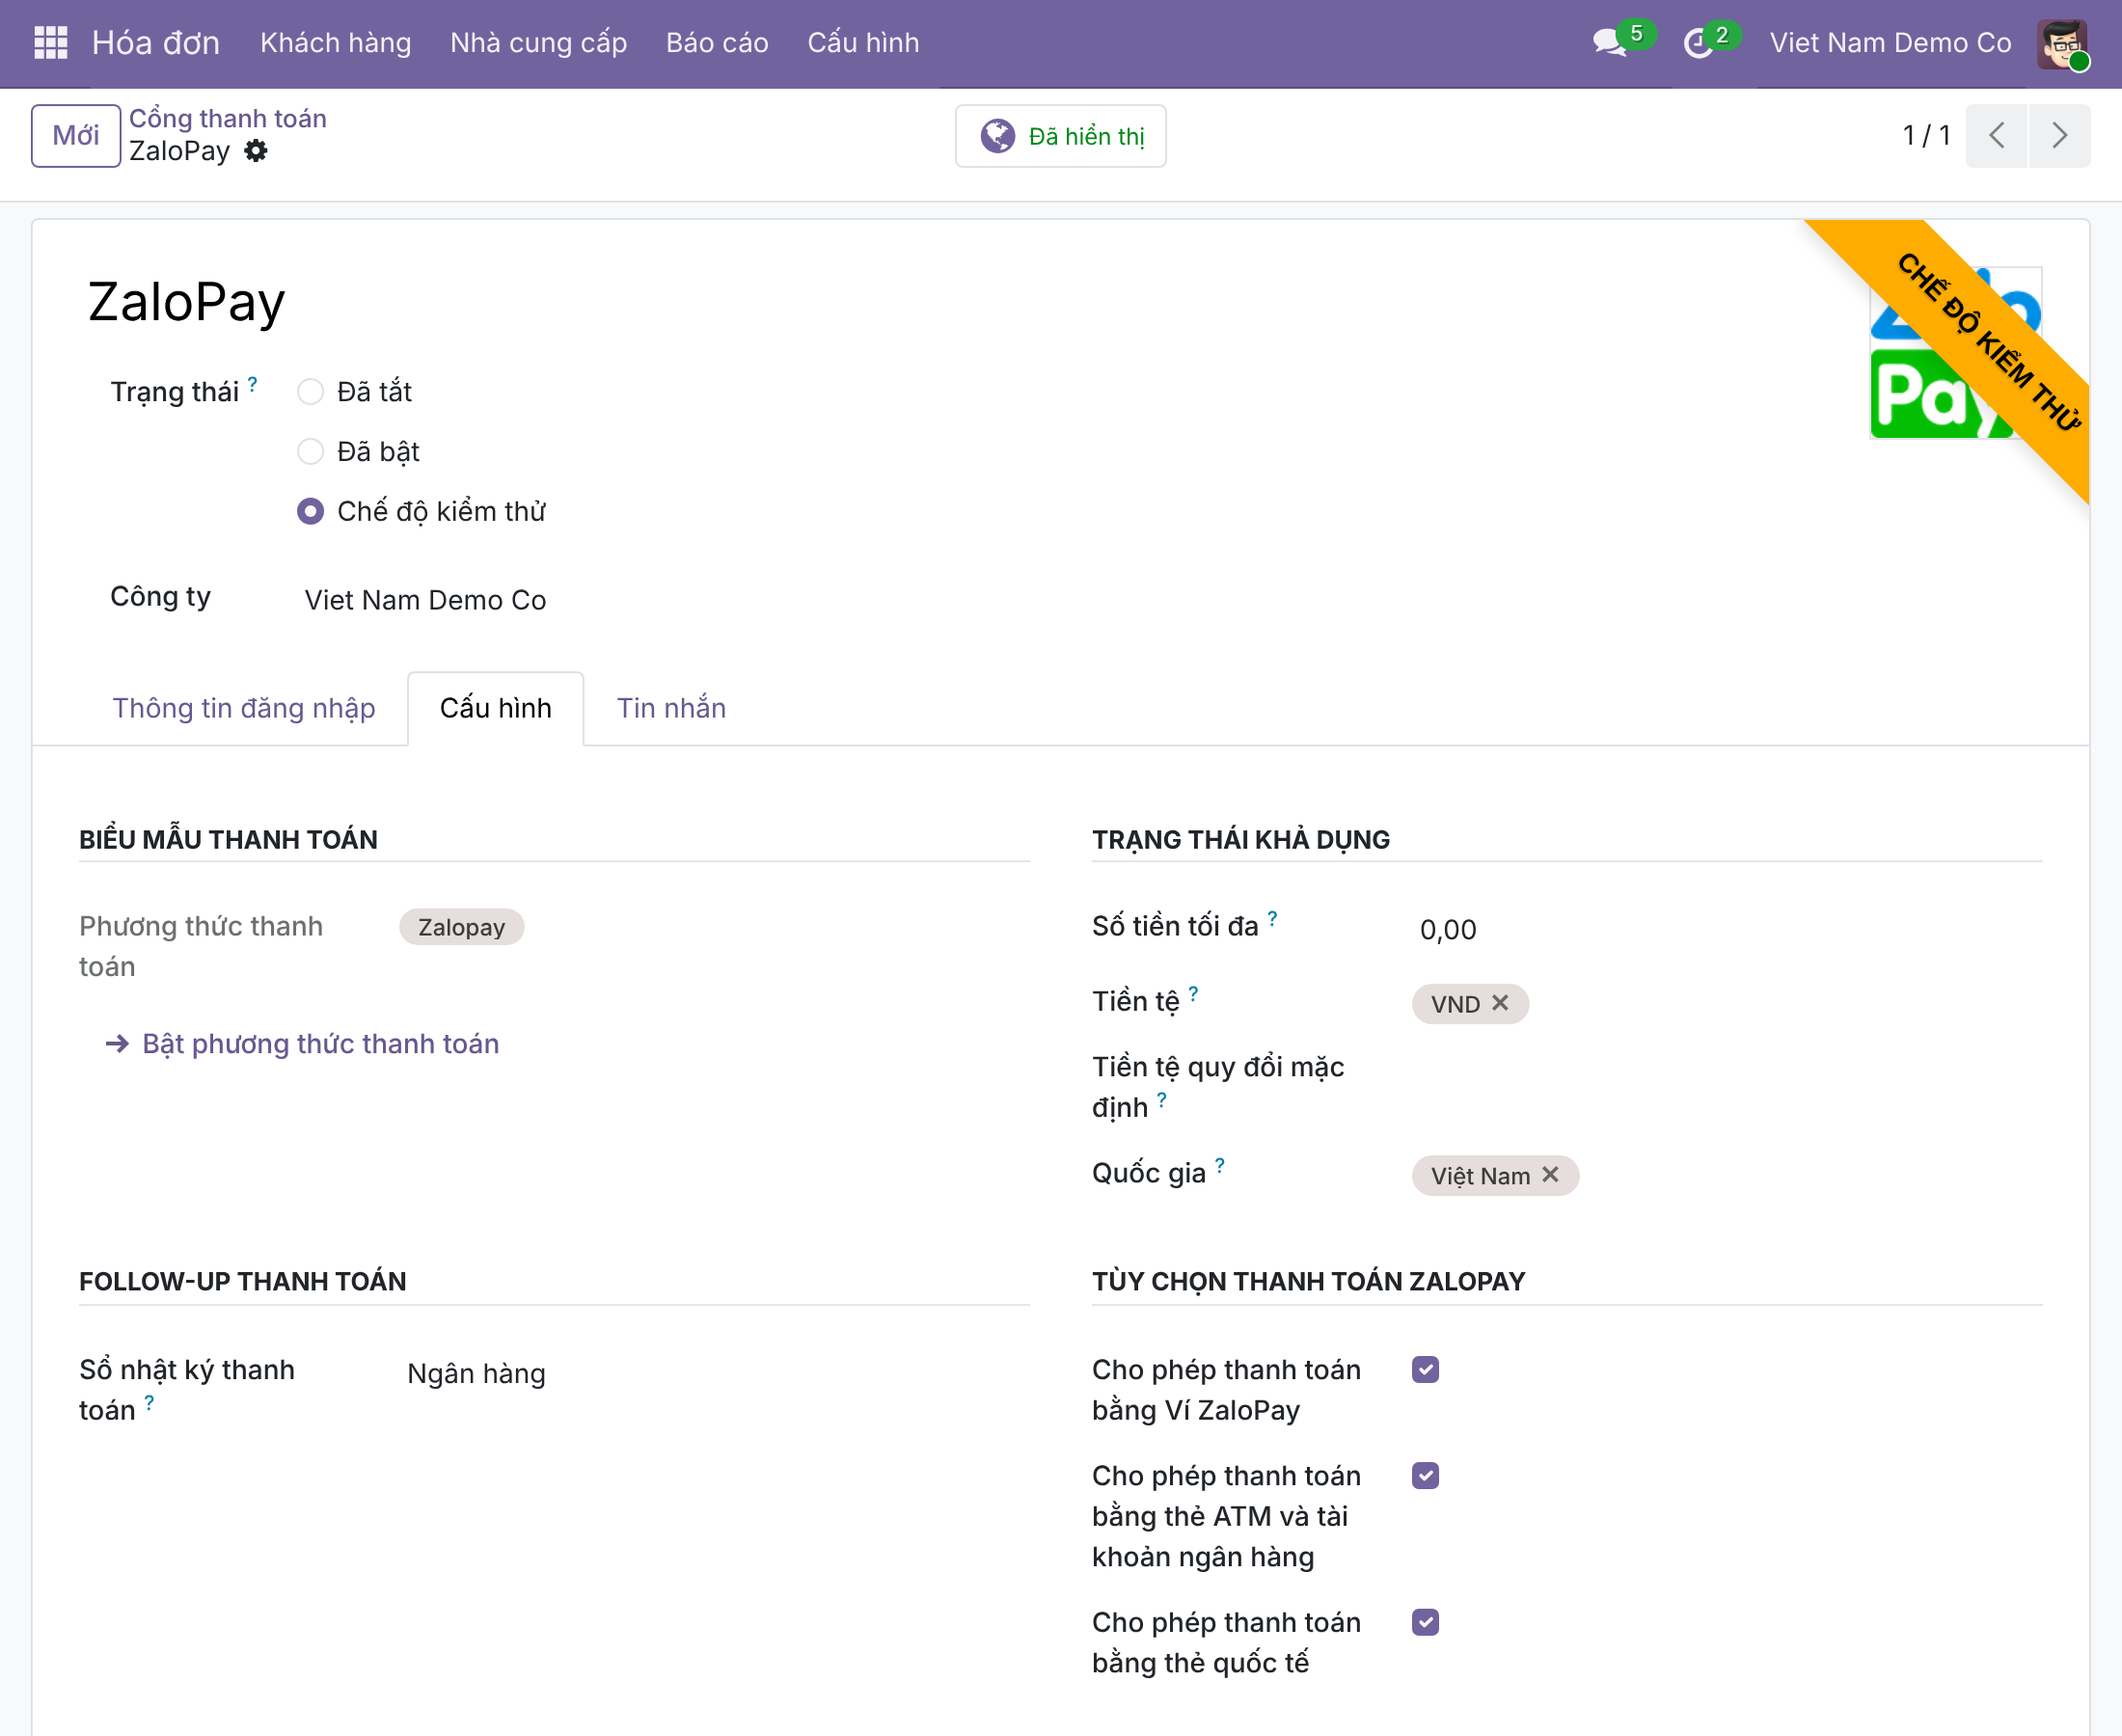Click the Đã hiển thị publish button
The image size is (2122, 1736).
pos(1060,136)
